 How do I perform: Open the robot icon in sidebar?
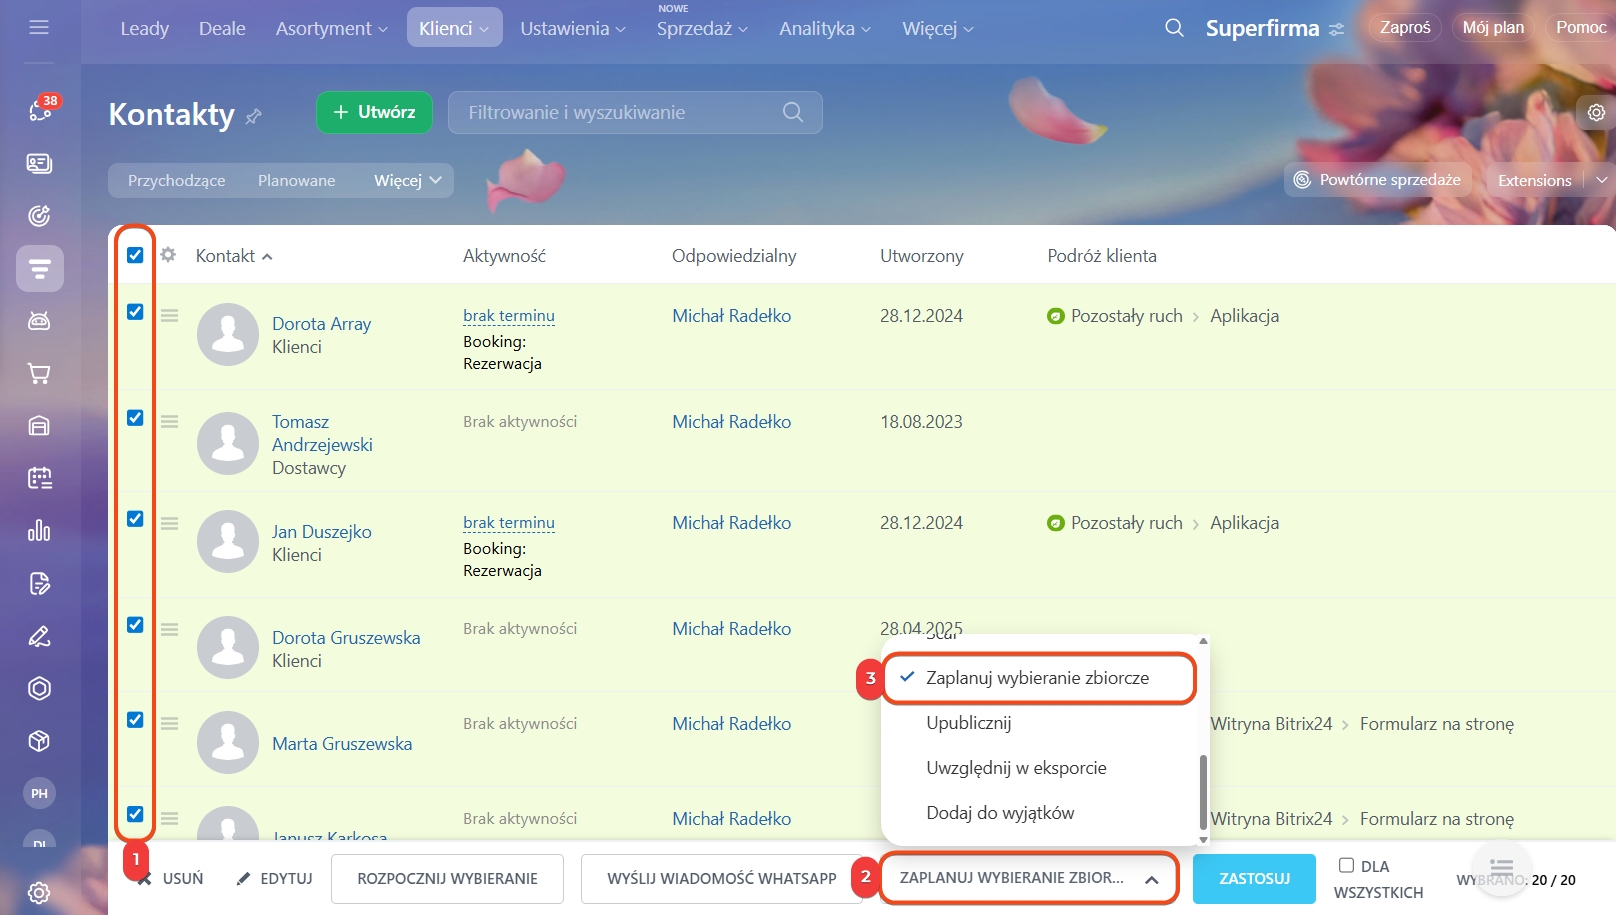[39, 321]
